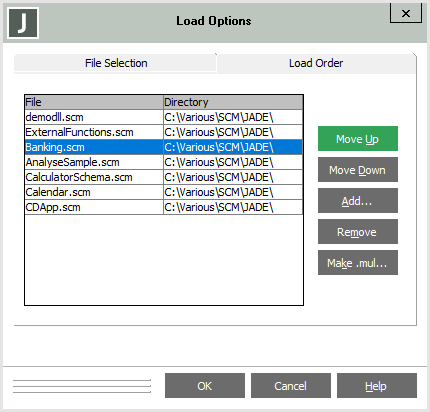Switch to the File Selection tab

[x=115, y=63]
